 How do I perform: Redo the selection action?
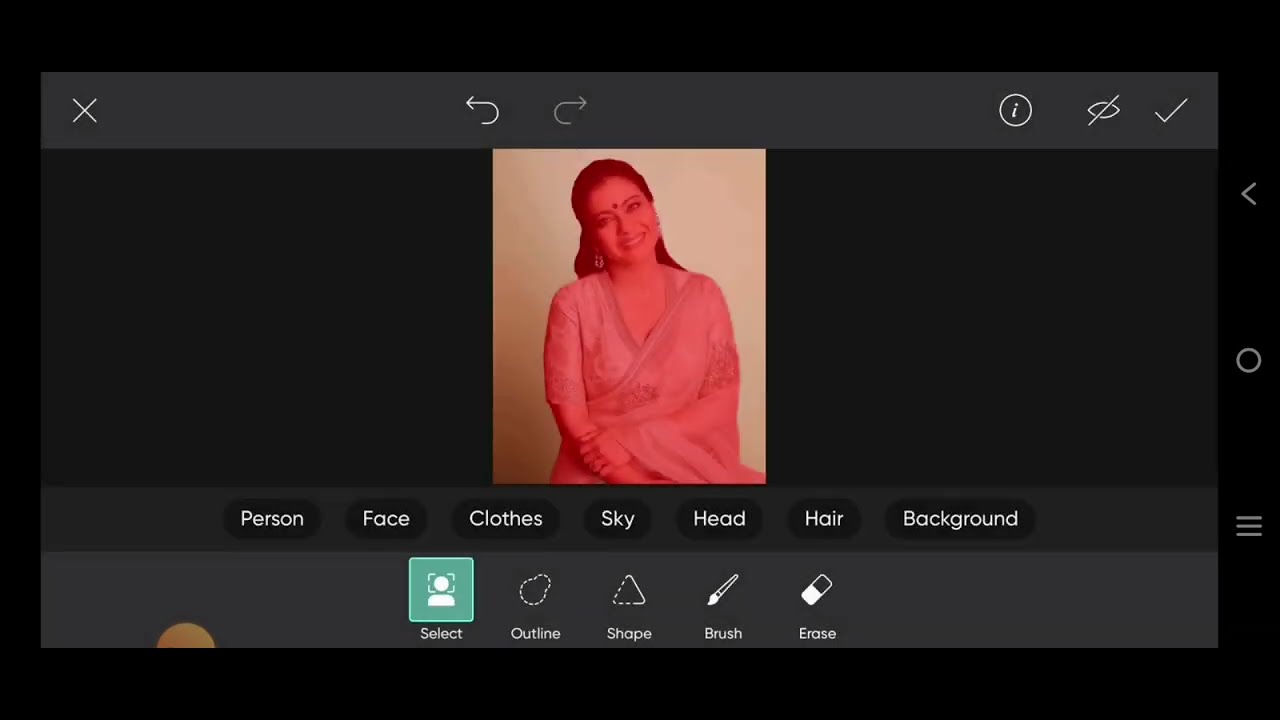tap(570, 110)
